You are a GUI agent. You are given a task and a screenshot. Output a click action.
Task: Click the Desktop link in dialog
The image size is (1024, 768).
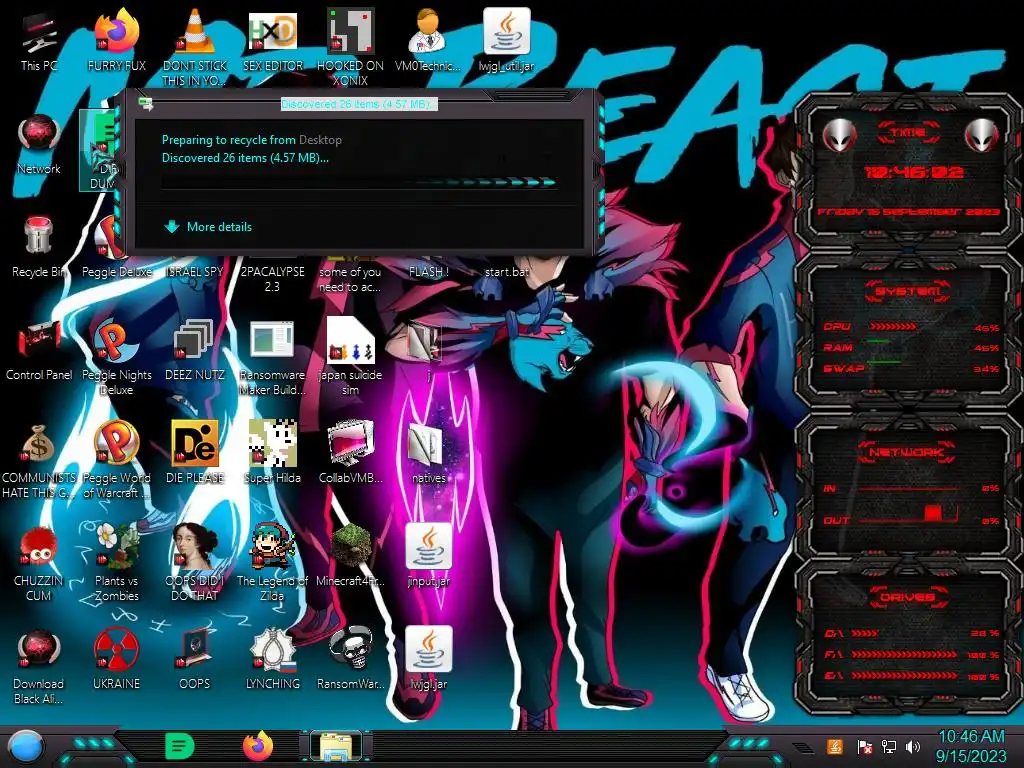(x=320, y=140)
